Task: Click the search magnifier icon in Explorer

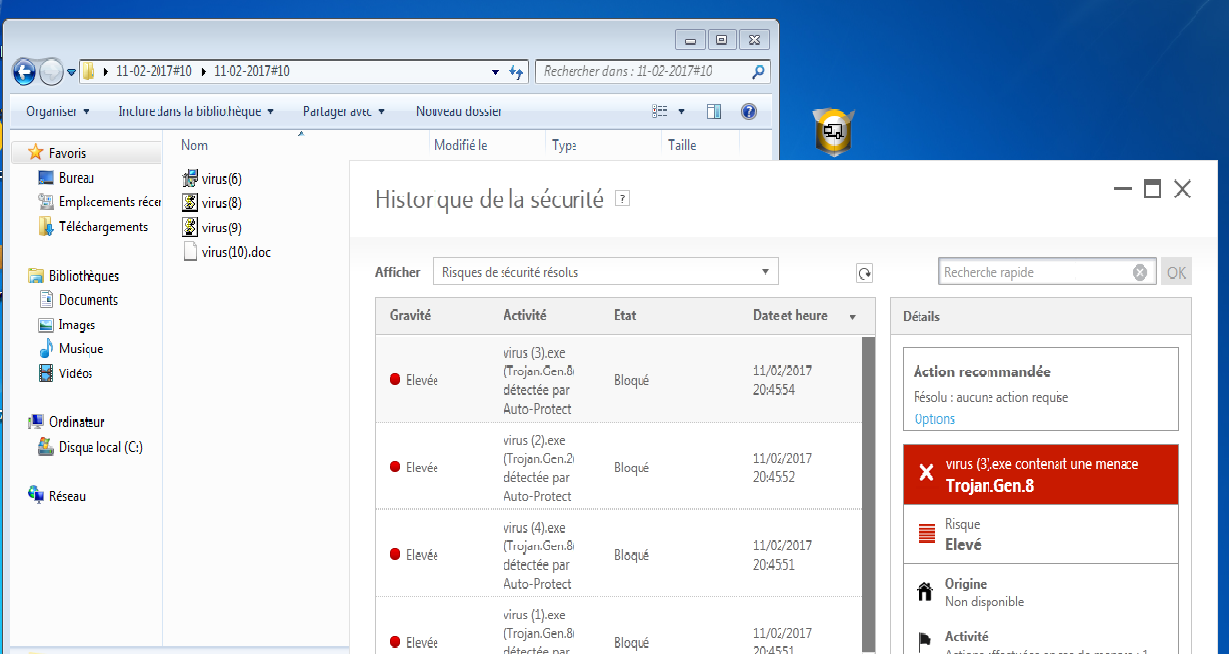Action: [759, 72]
